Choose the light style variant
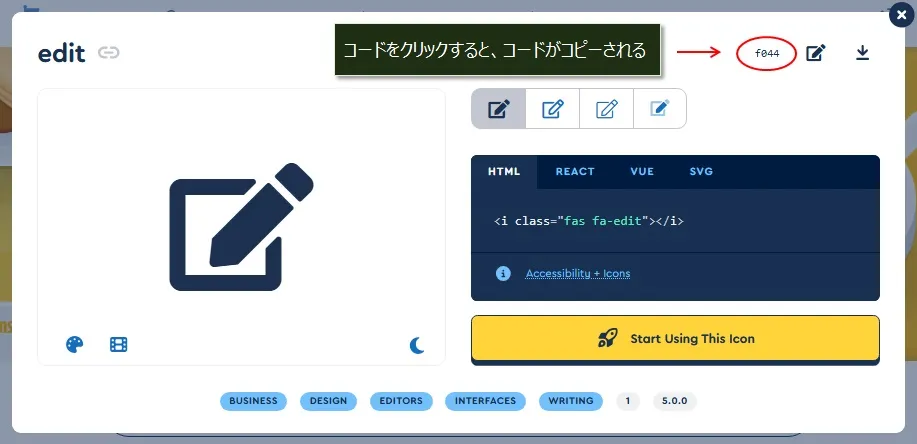This screenshot has width=917, height=444. coord(606,109)
